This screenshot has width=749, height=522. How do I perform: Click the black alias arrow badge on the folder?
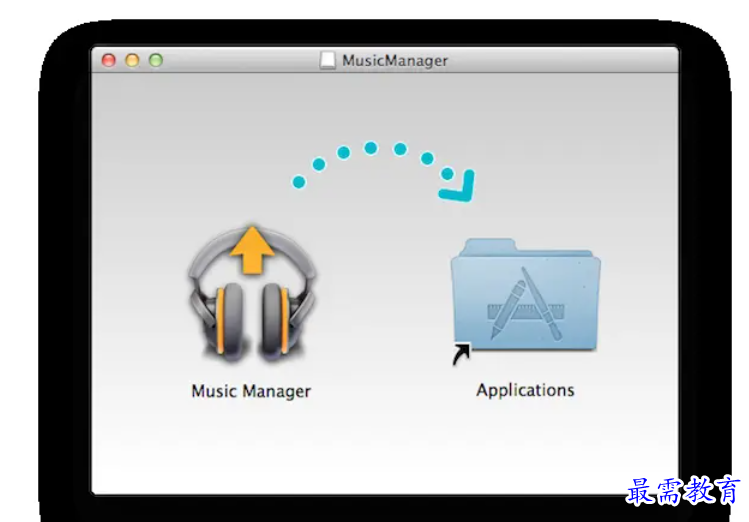462,353
